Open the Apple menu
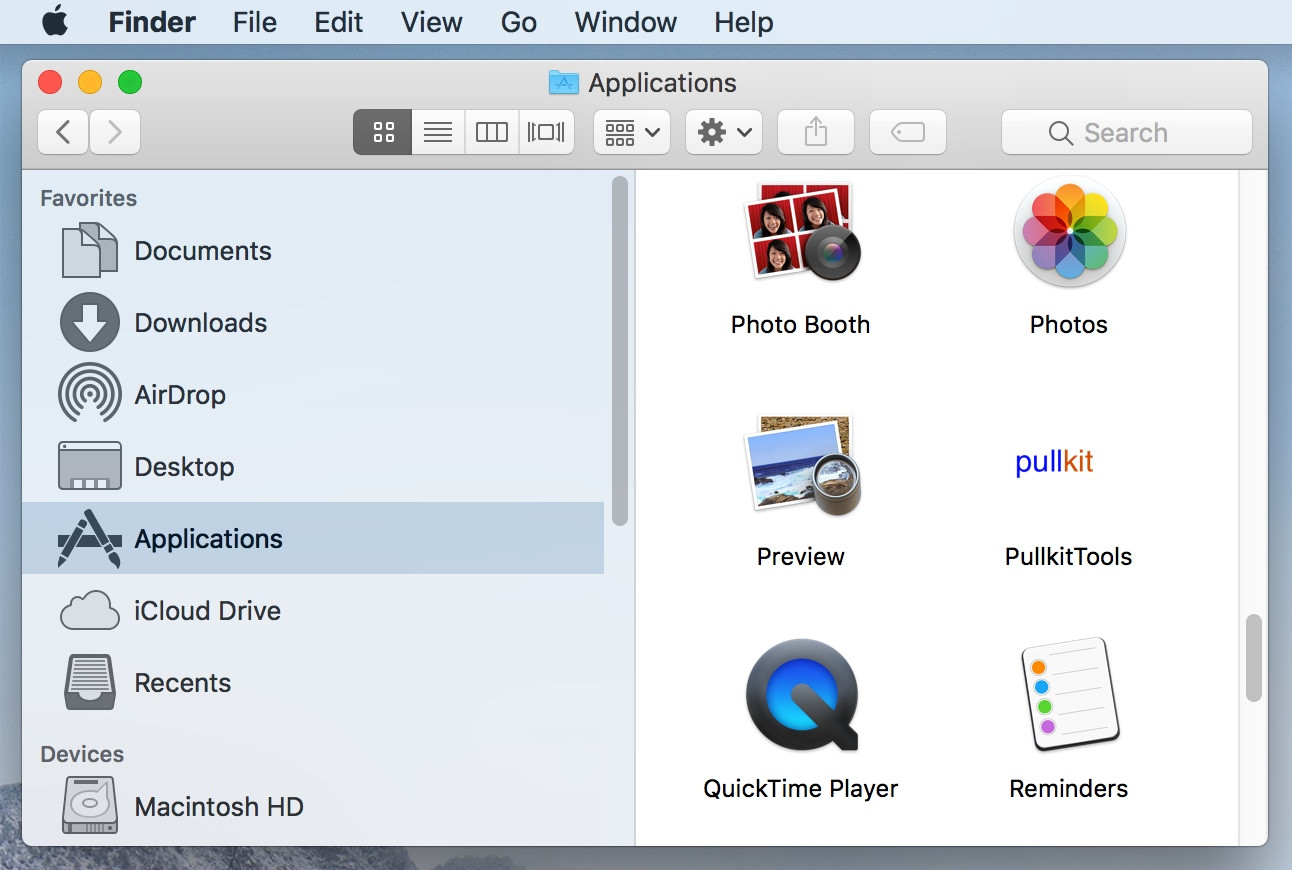 [x=55, y=21]
